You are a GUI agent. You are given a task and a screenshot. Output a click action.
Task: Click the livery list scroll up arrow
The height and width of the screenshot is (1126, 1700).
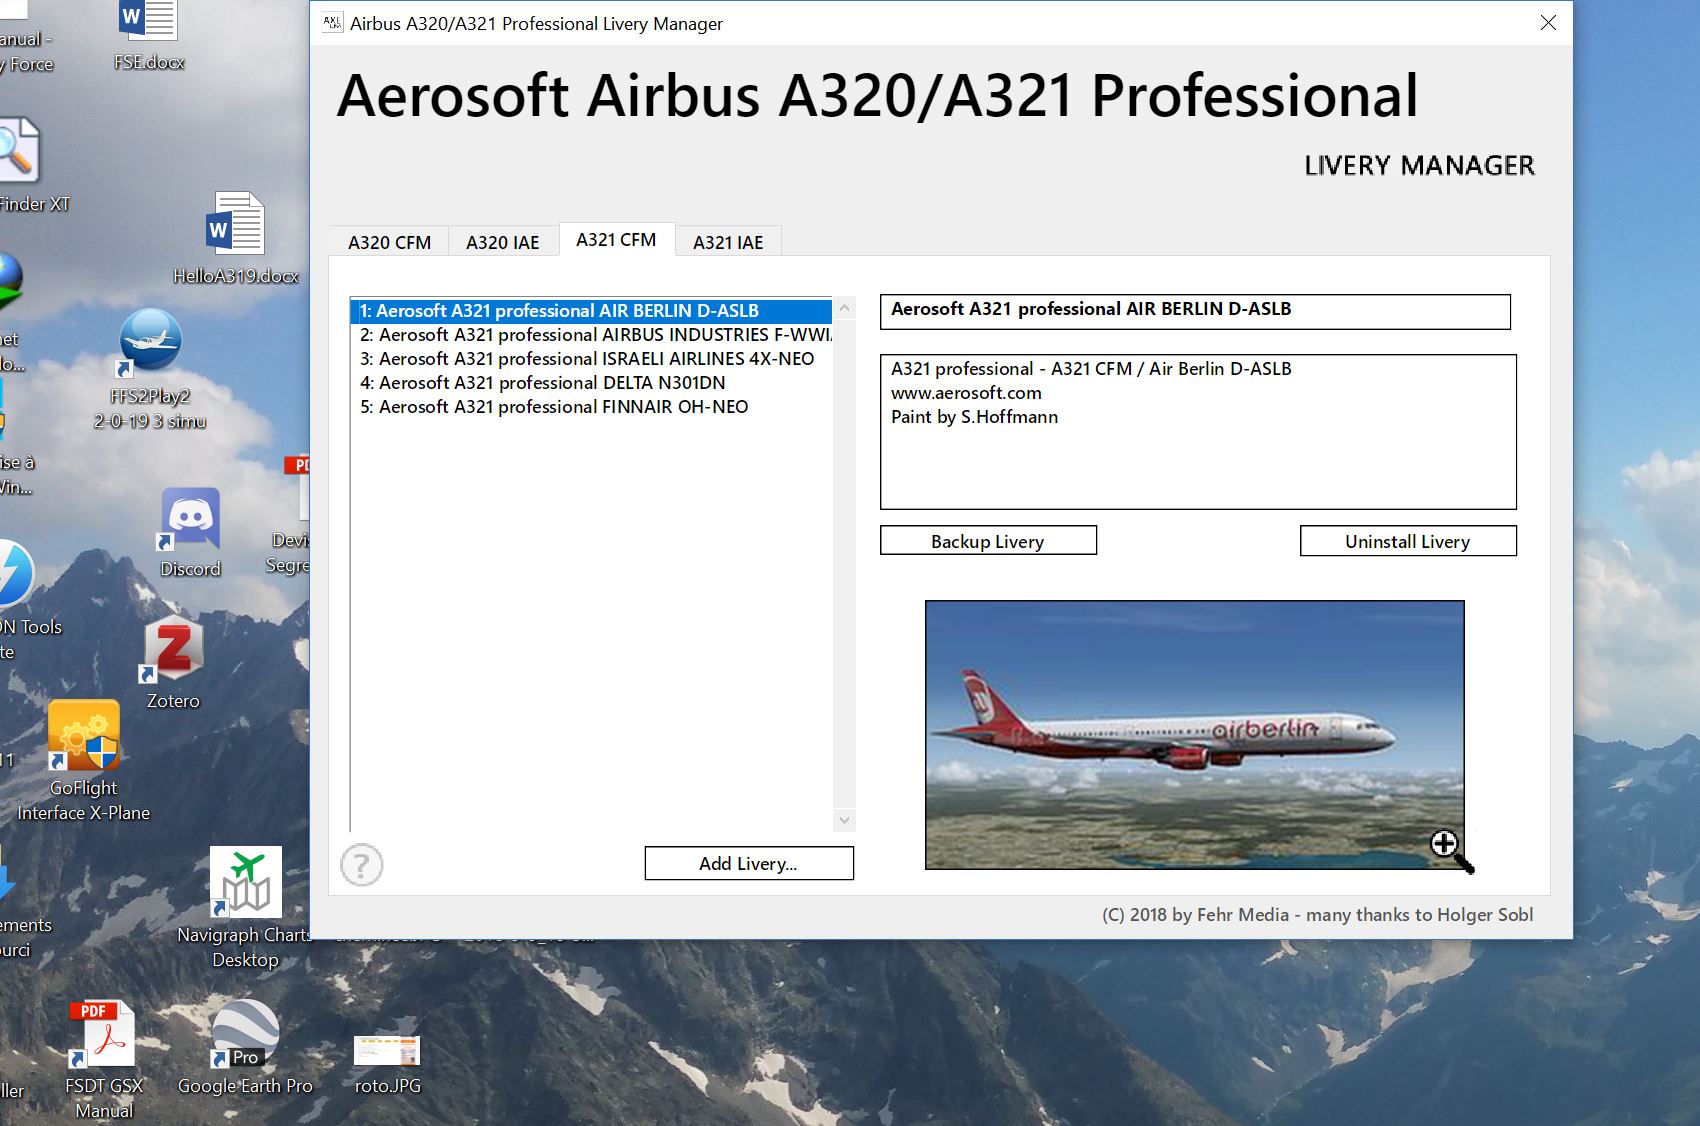pyautogui.click(x=844, y=309)
